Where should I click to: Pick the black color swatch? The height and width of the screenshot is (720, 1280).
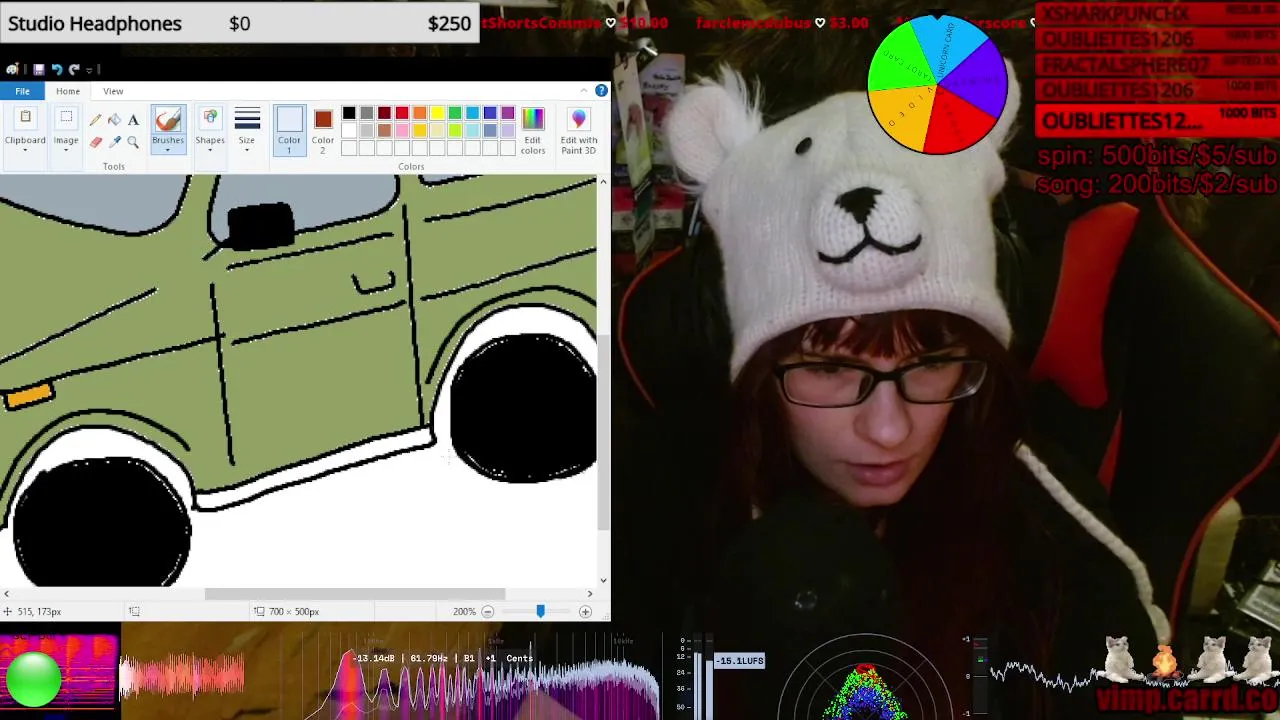(348, 113)
